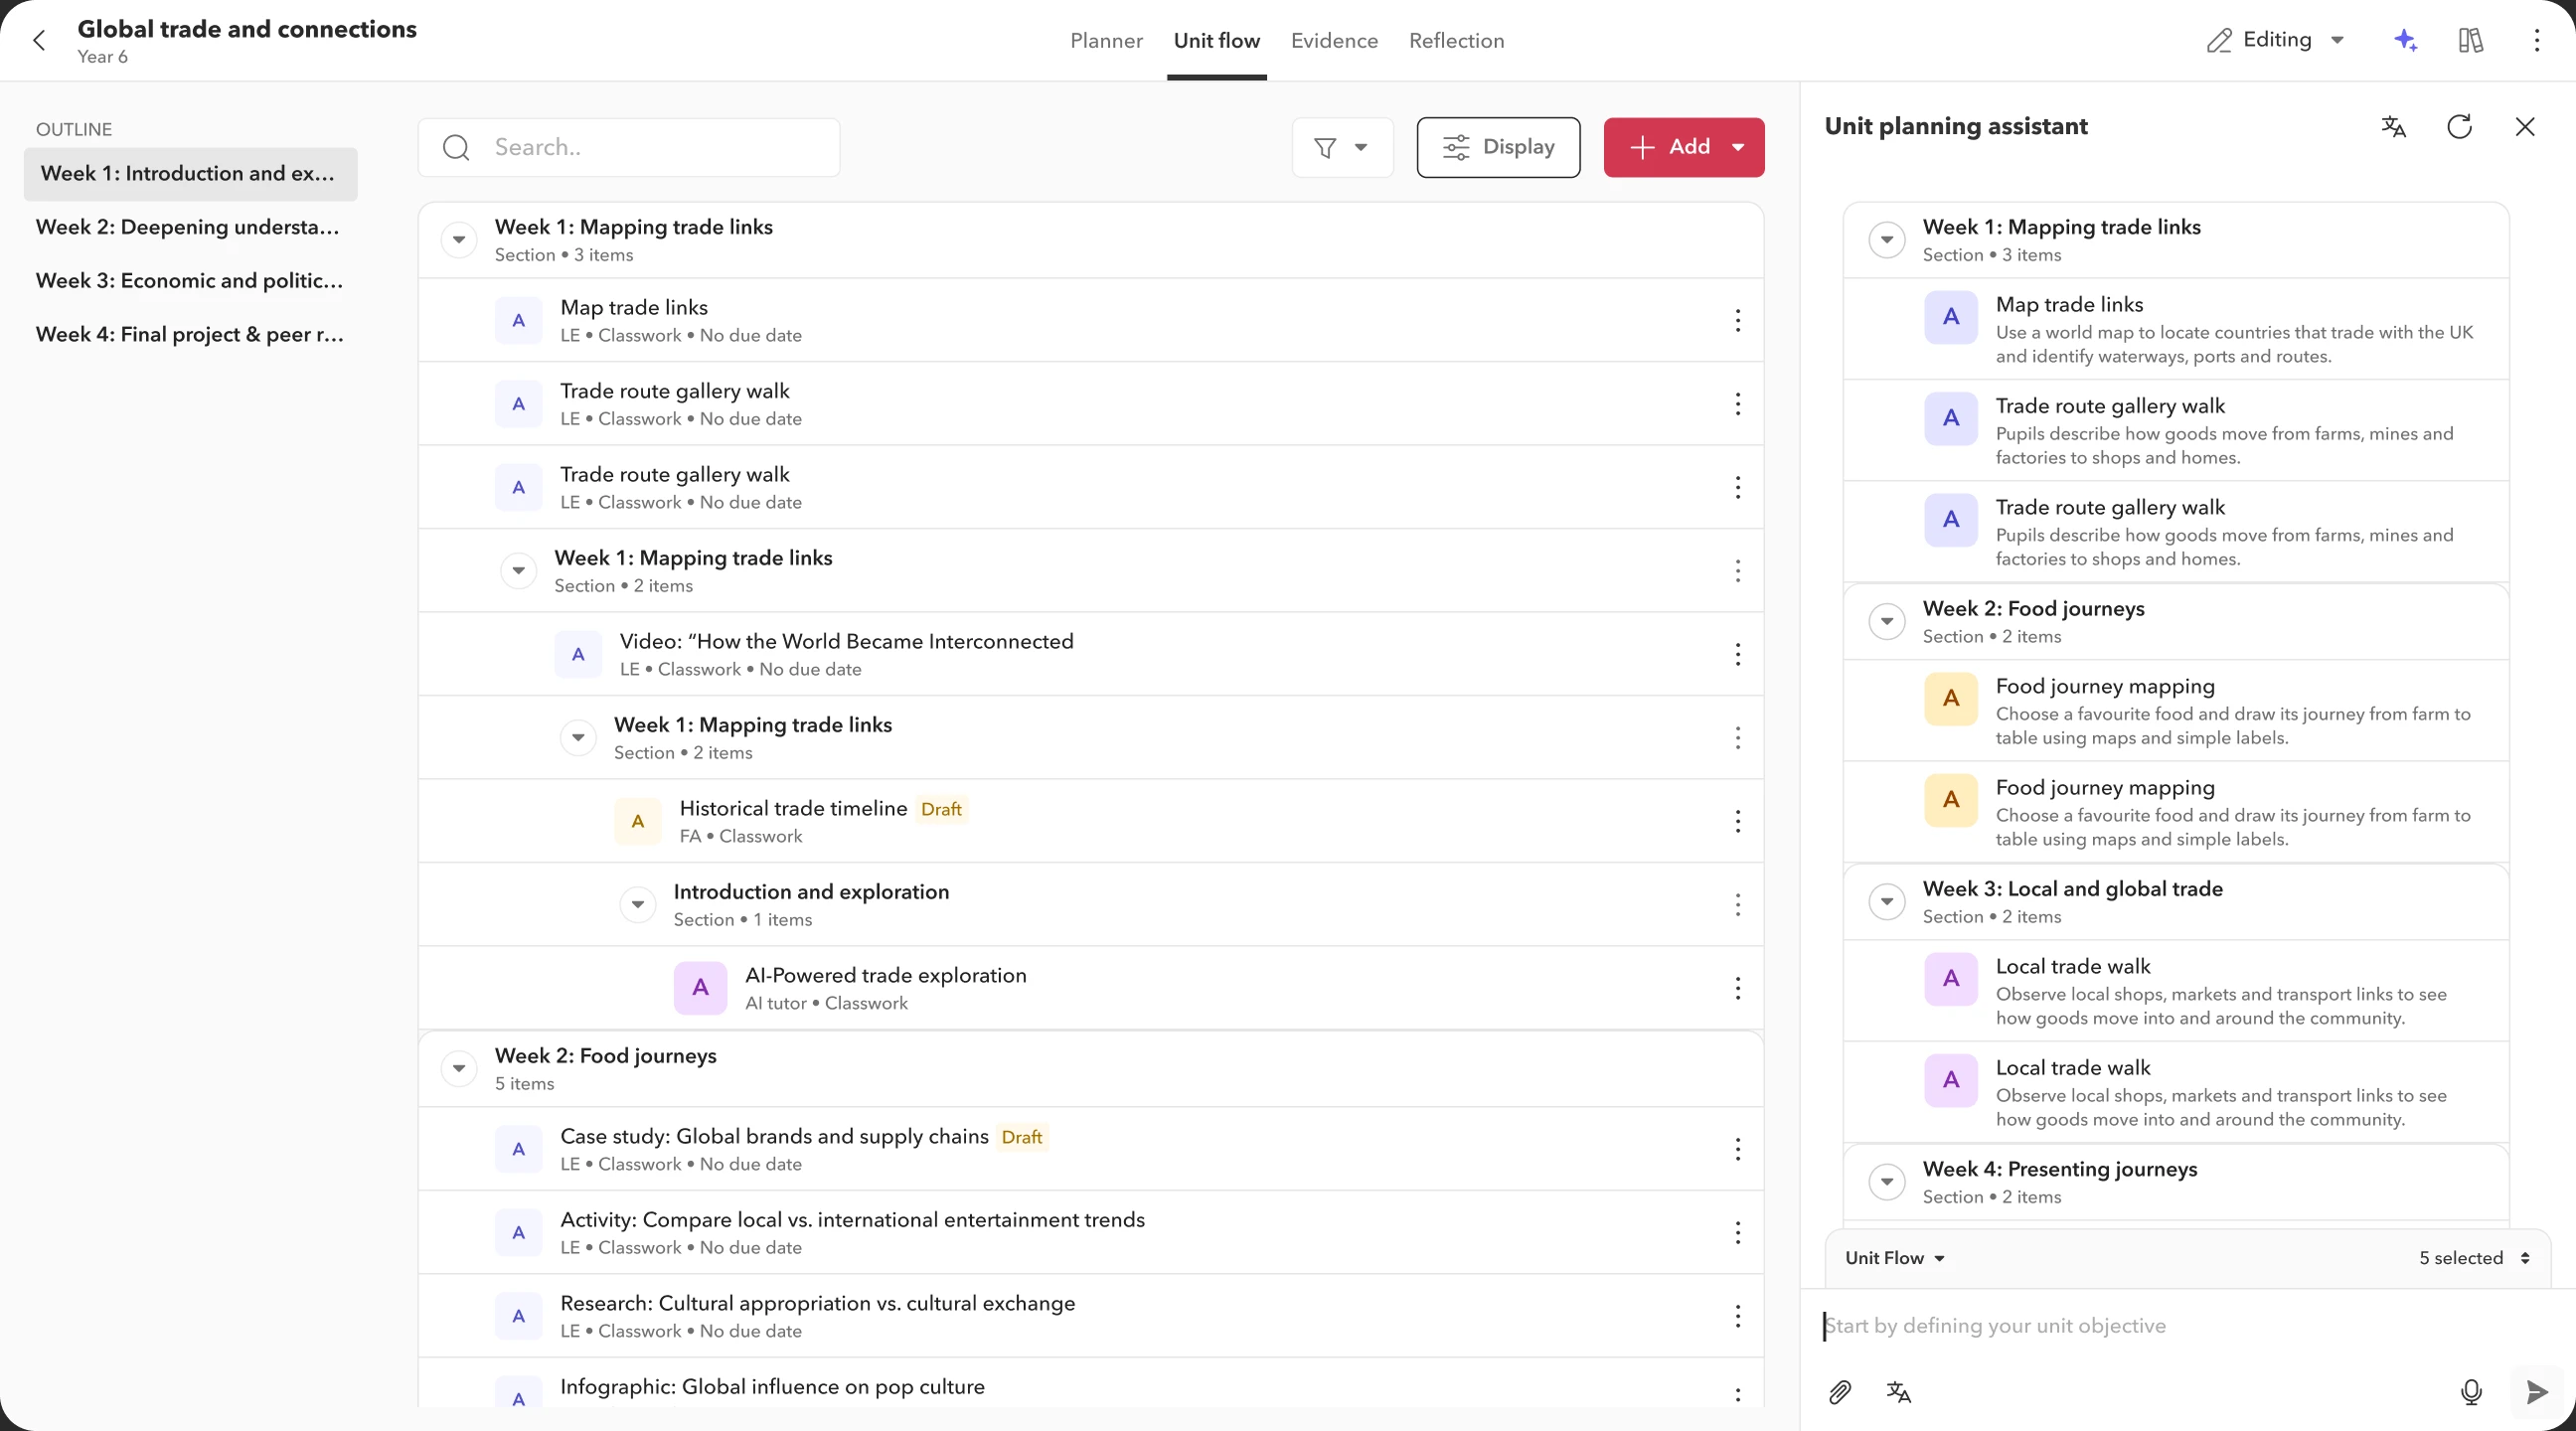Screen dimensions: 2576x1431
Task: Select the Unit flow tab
Action: tap(1216, 41)
